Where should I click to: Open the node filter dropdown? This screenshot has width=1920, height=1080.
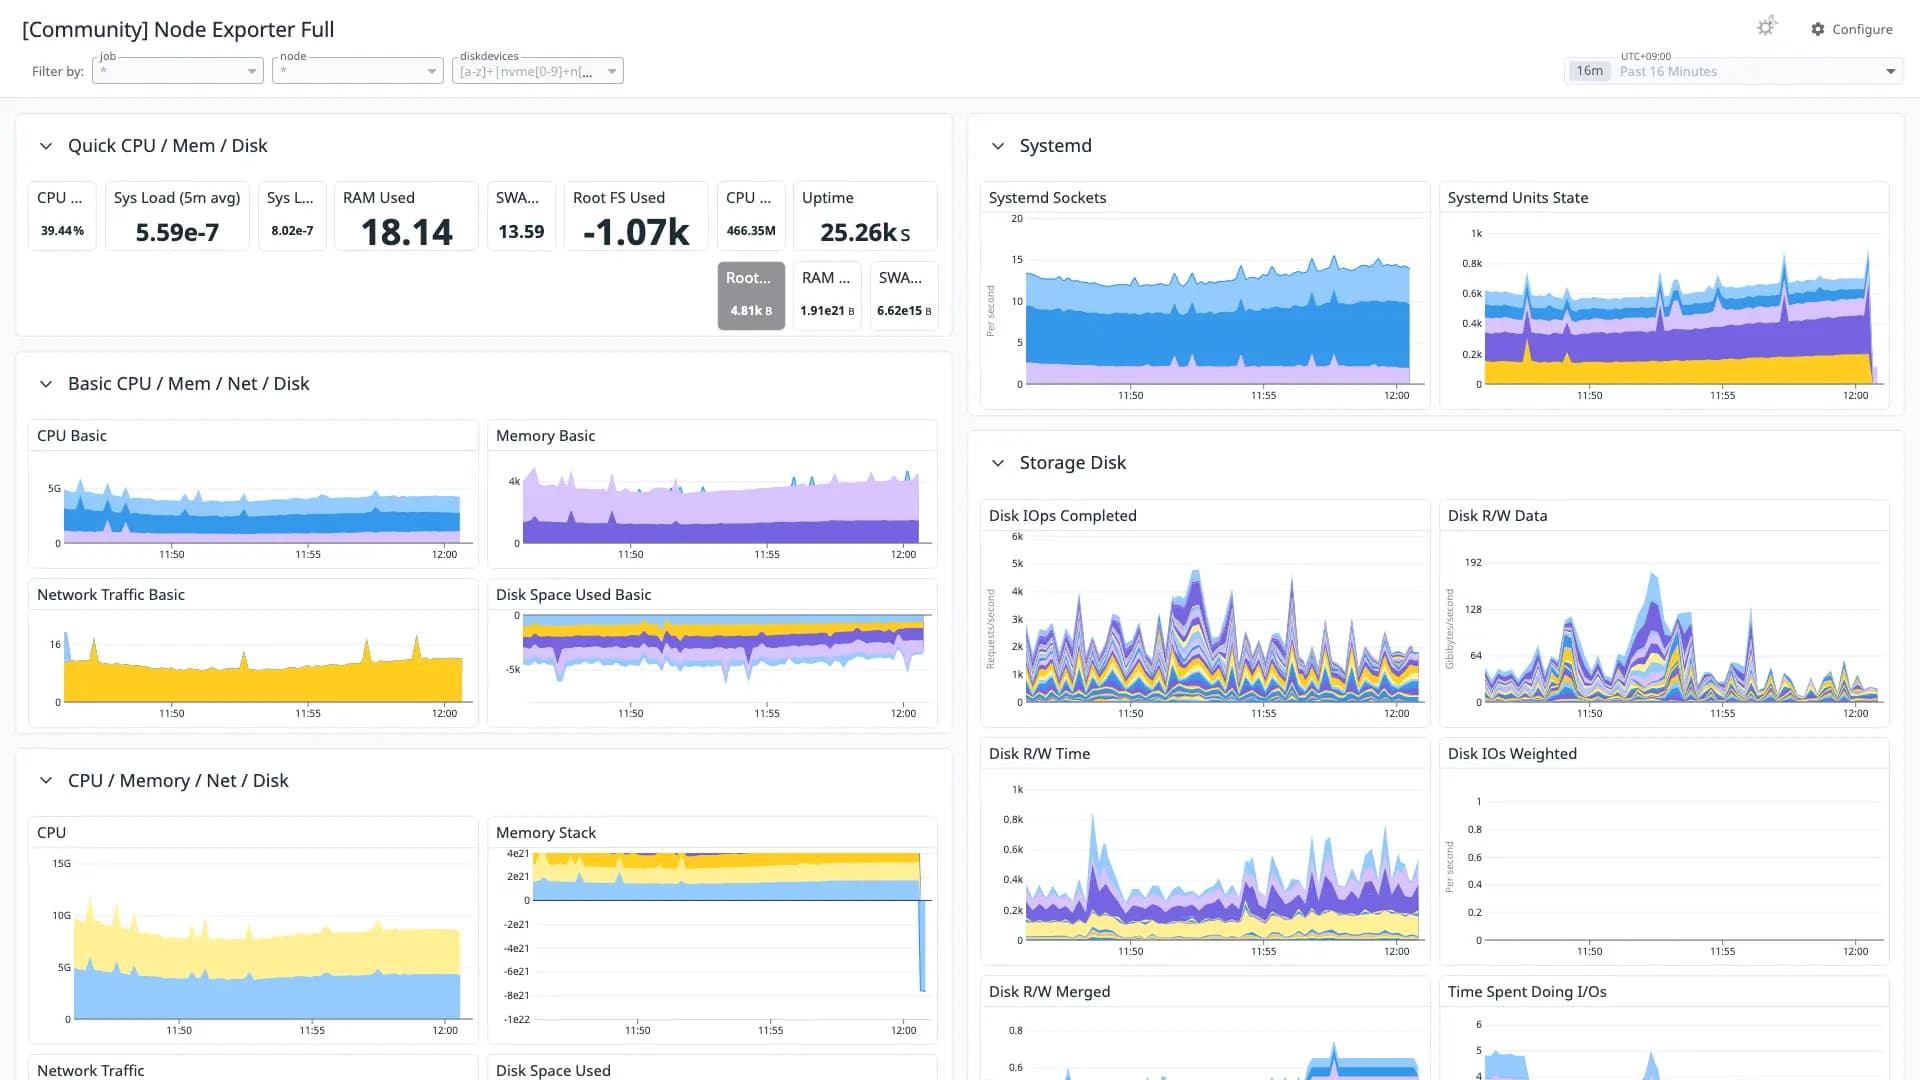coord(358,71)
